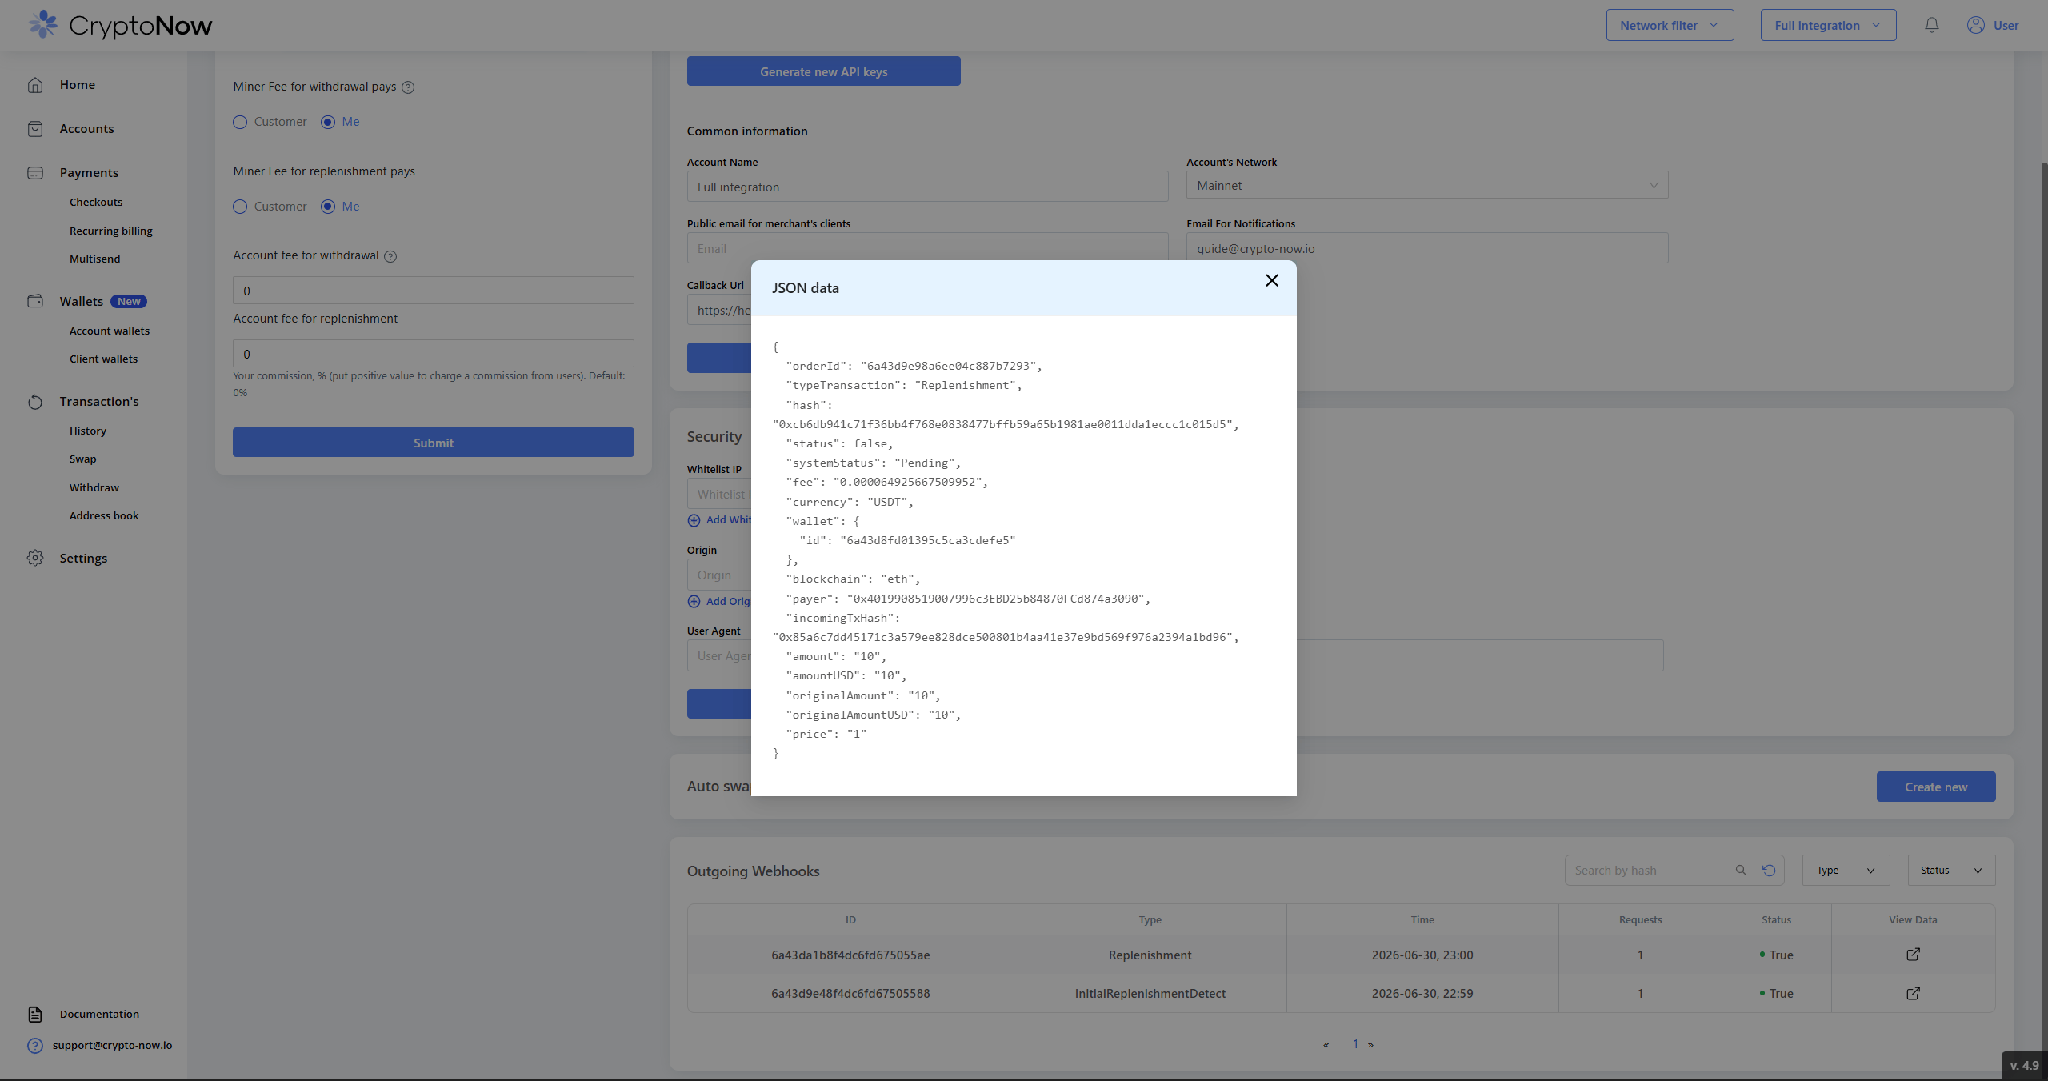Viewport: 2048px width, 1081px height.
Task: Select Customer for withdrawal miner fee
Action: (240, 122)
